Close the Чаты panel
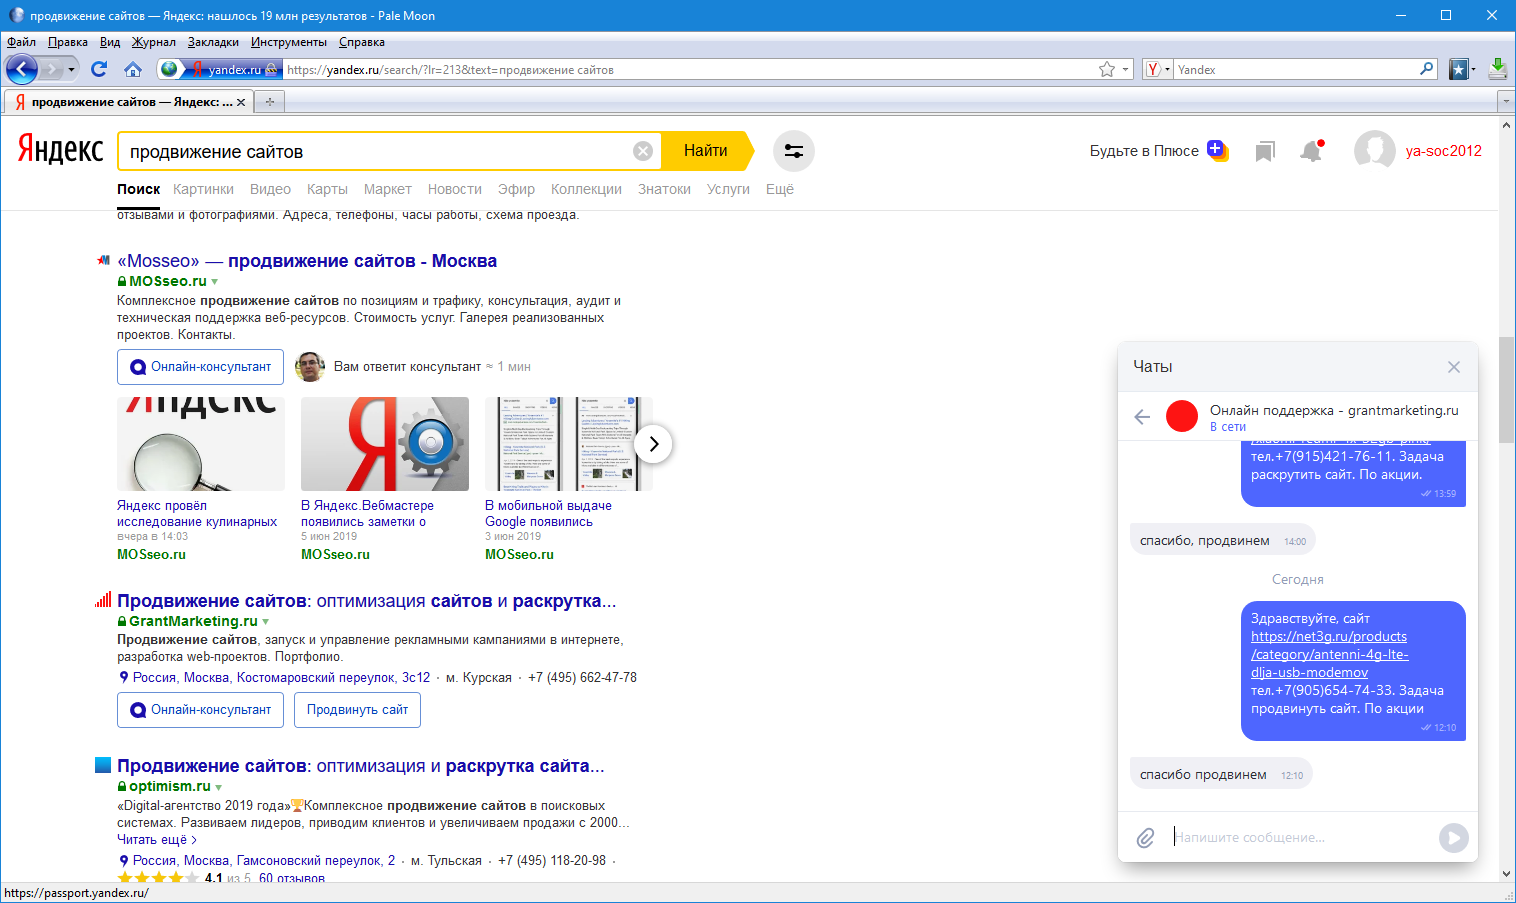This screenshot has height=903, width=1516. 1454,367
